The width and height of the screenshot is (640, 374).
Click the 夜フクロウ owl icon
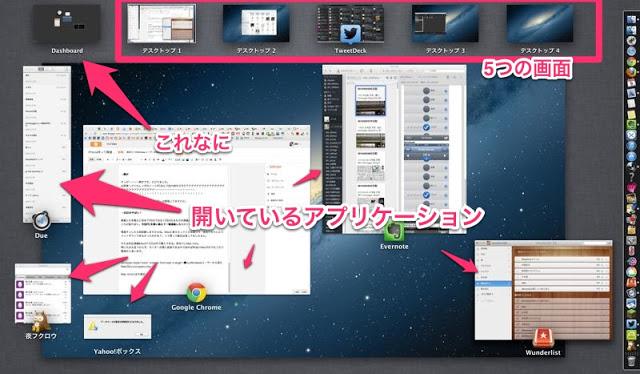[41, 321]
